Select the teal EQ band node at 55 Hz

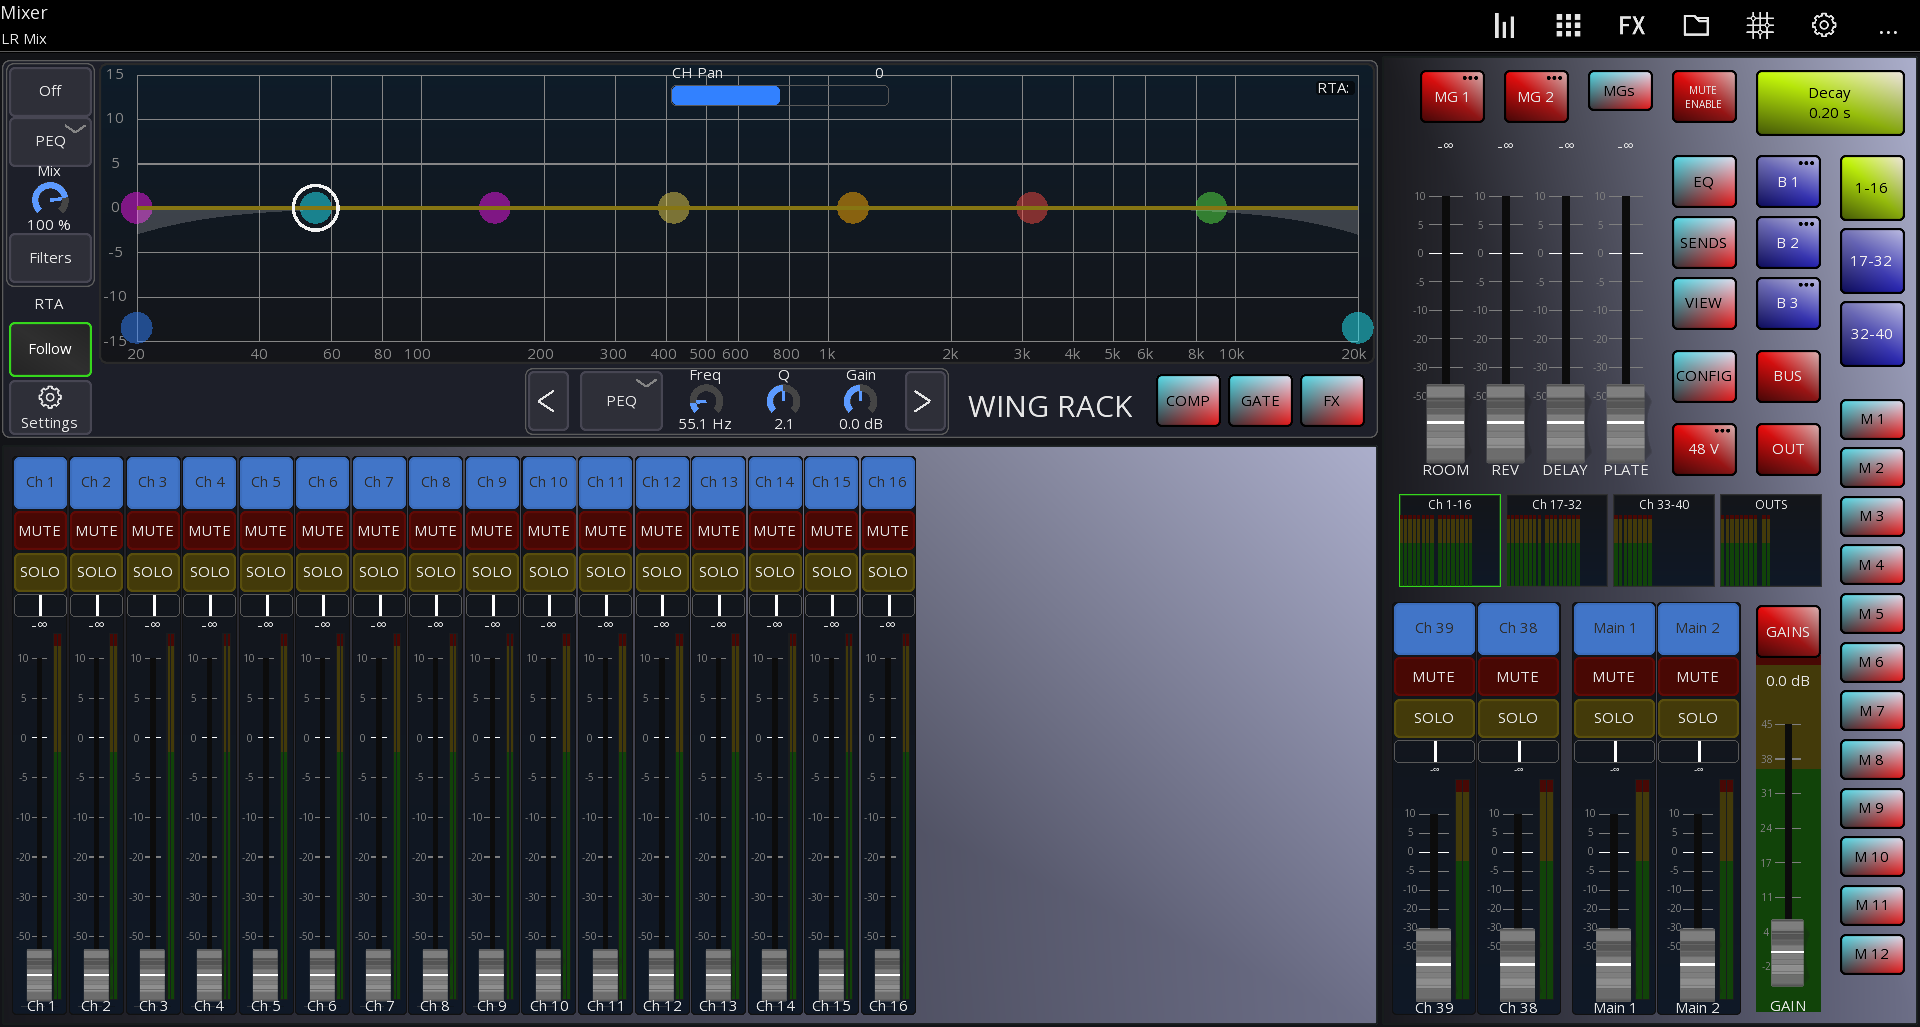click(315, 208)
